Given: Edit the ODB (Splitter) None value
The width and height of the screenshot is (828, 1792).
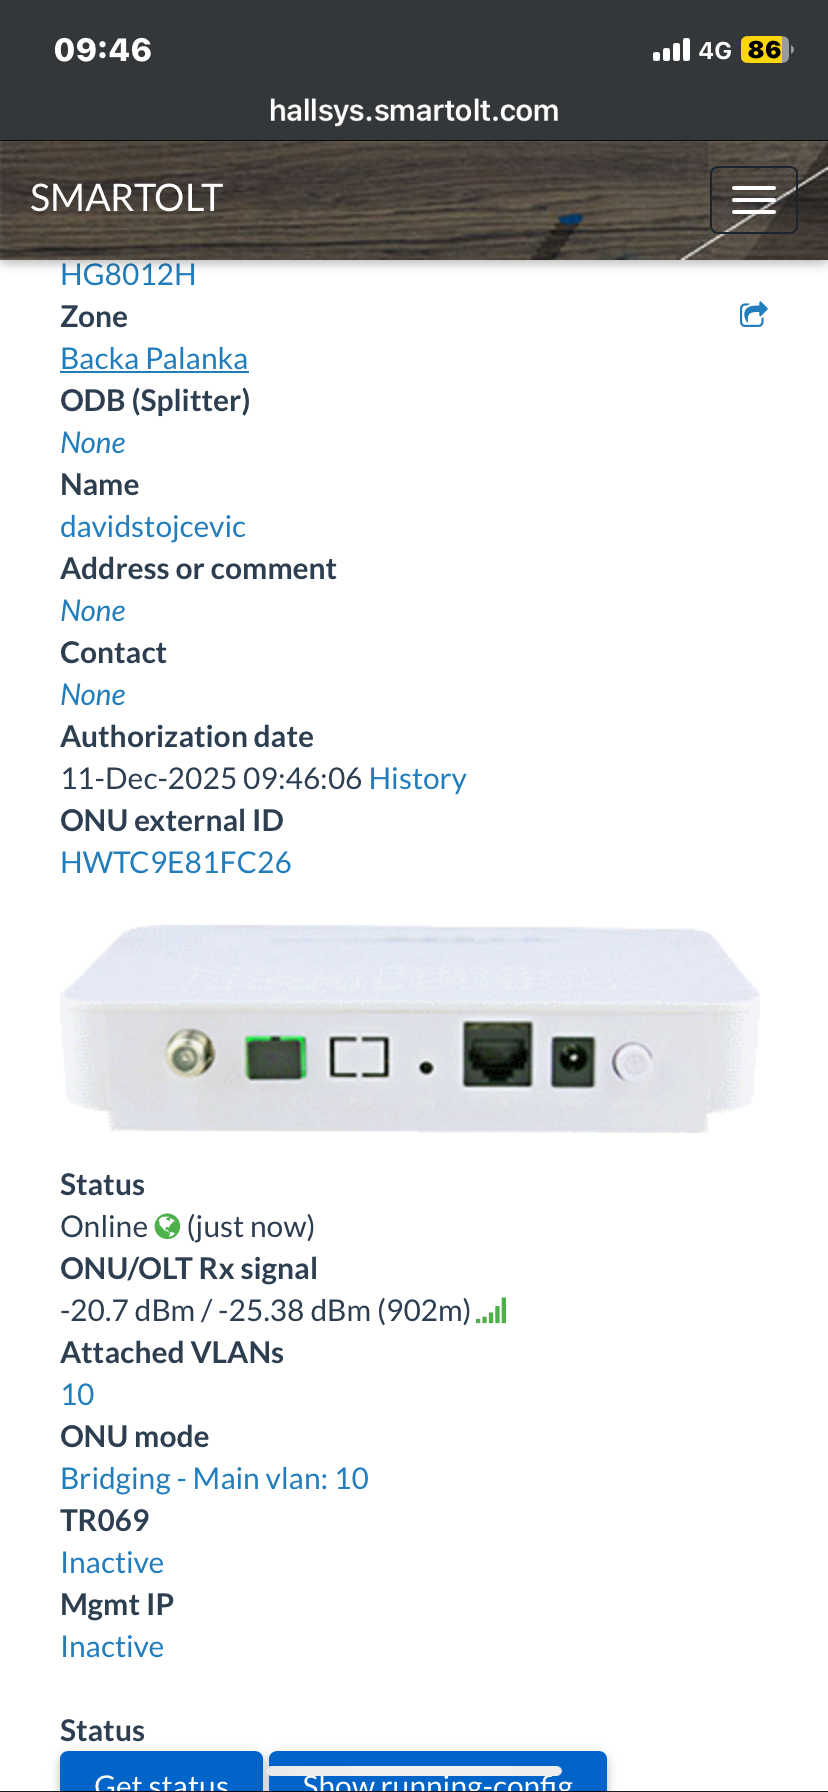Looking at the screenshot, I should (93, 443).
